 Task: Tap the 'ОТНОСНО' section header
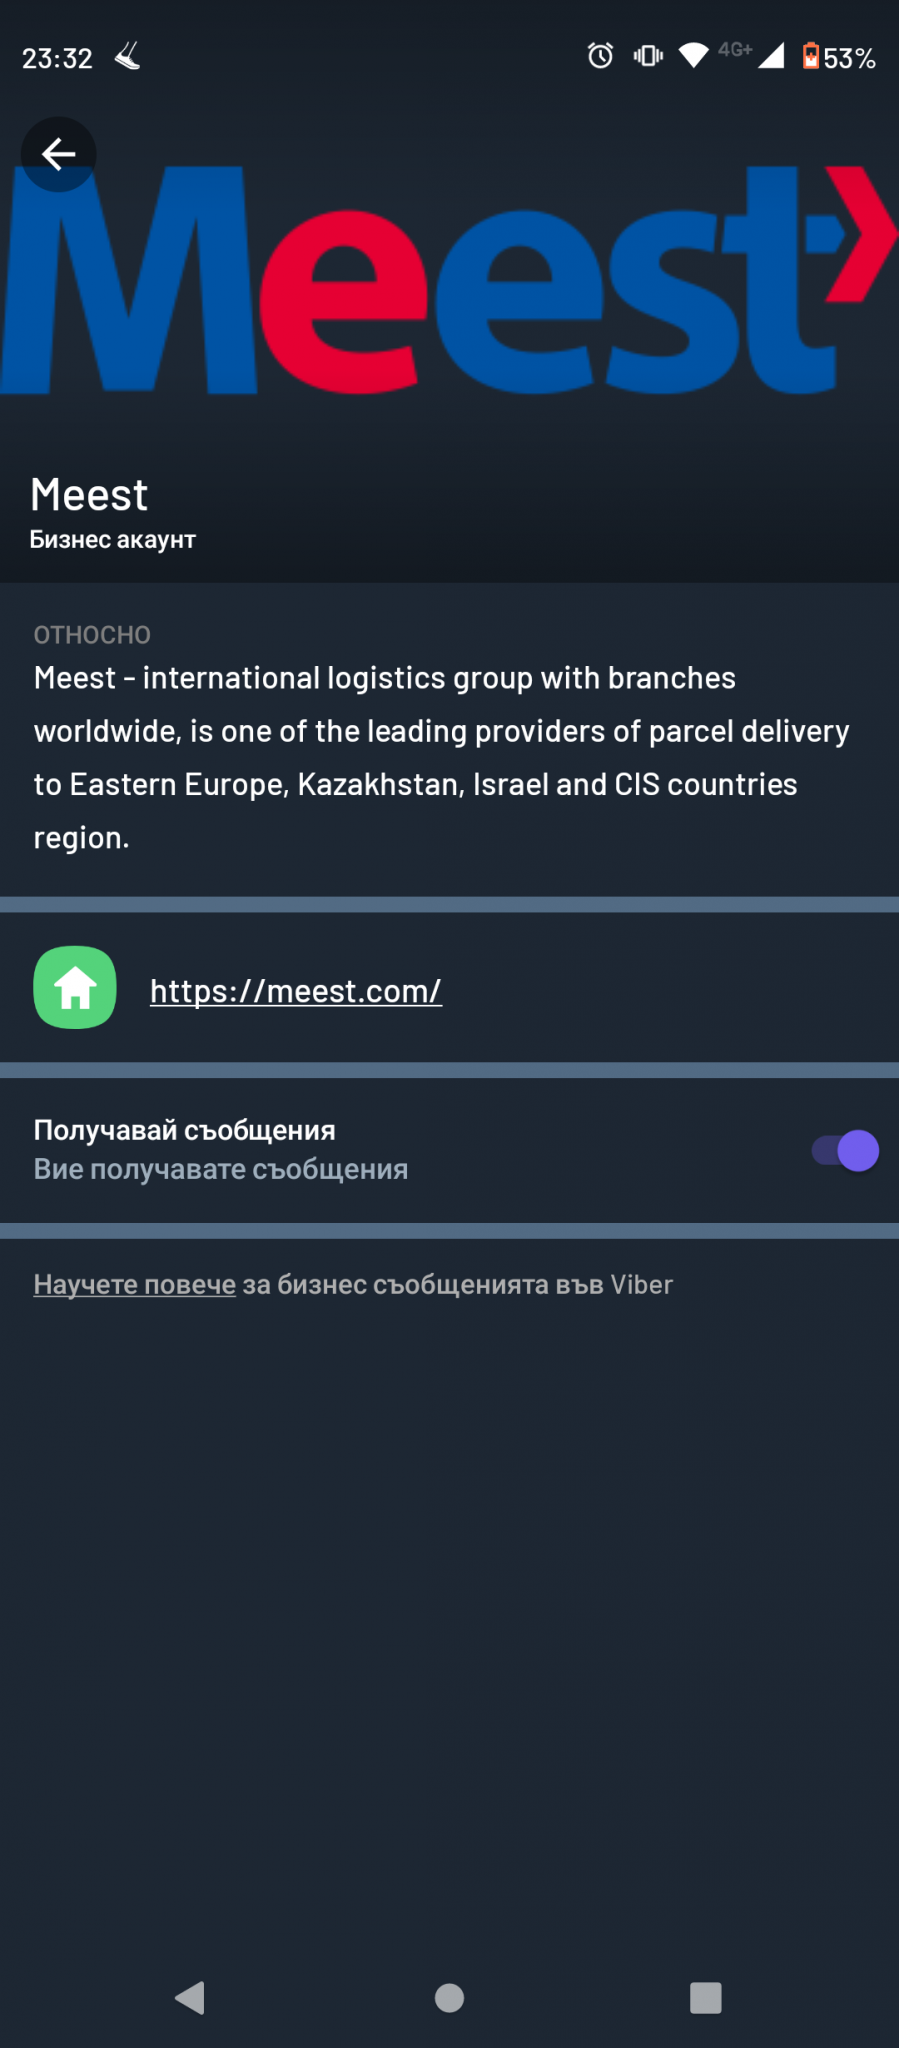tap(92, 635)
